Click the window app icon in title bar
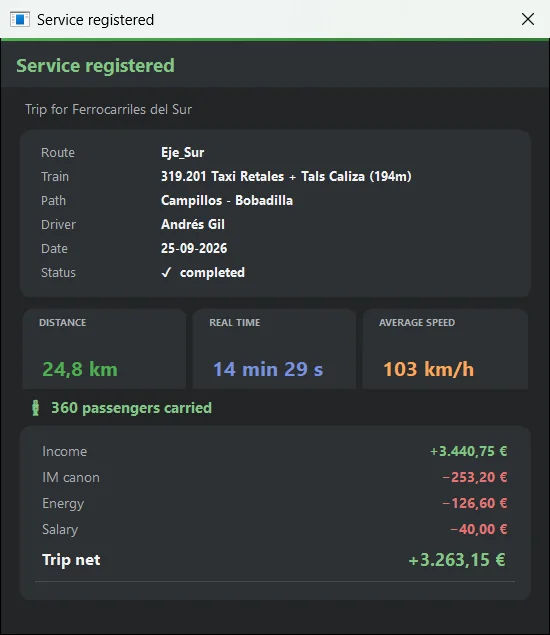The height and width of the screenshot is (635, 550). click(x=20, y=19)
